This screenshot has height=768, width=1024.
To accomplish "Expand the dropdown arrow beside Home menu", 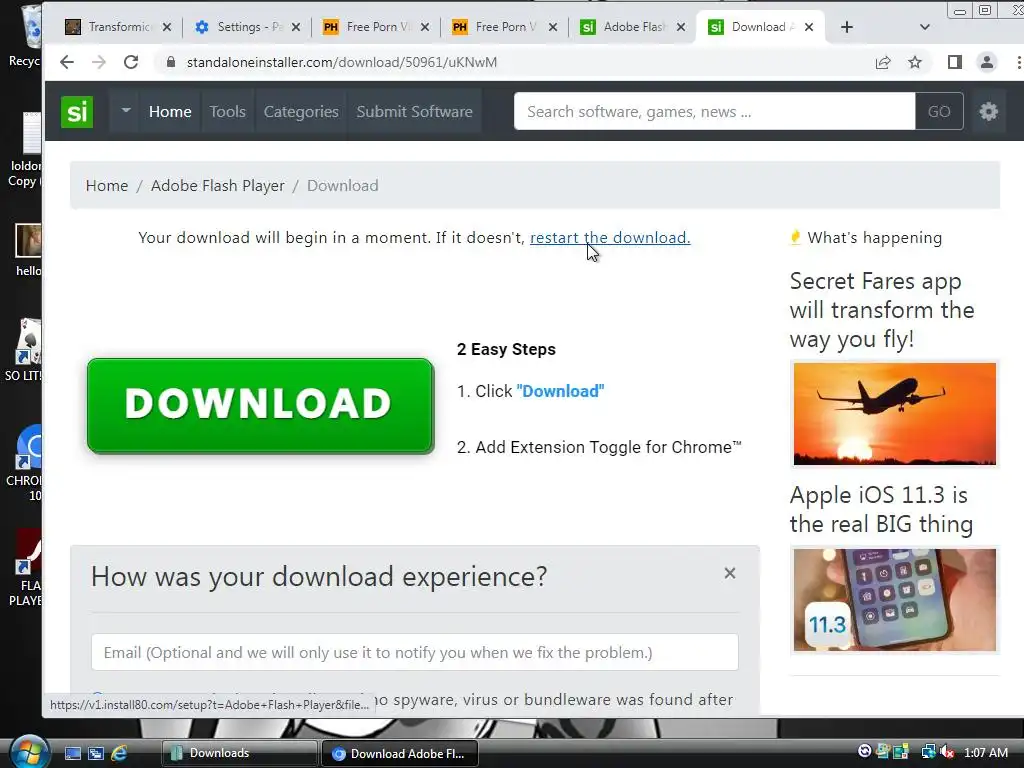I will click(x=125, y=110).
